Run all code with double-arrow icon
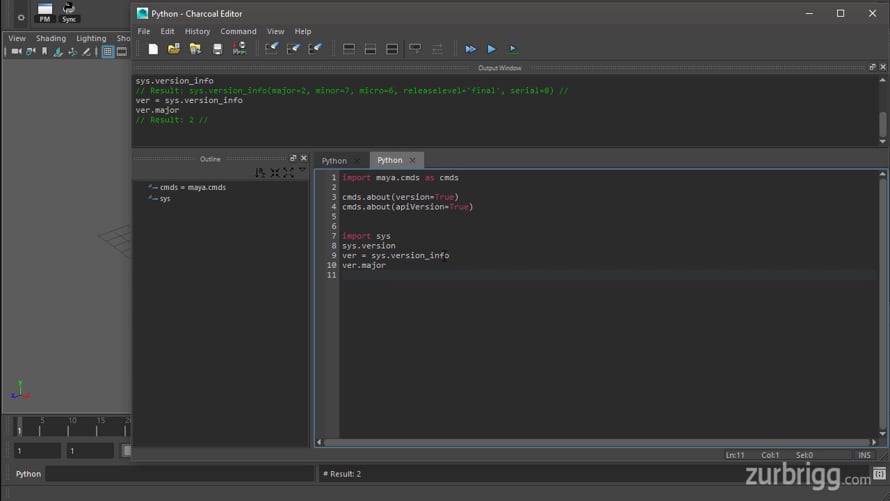Image resolution: width=890 pixels, height=501 pixels. (x=470, y=49)
